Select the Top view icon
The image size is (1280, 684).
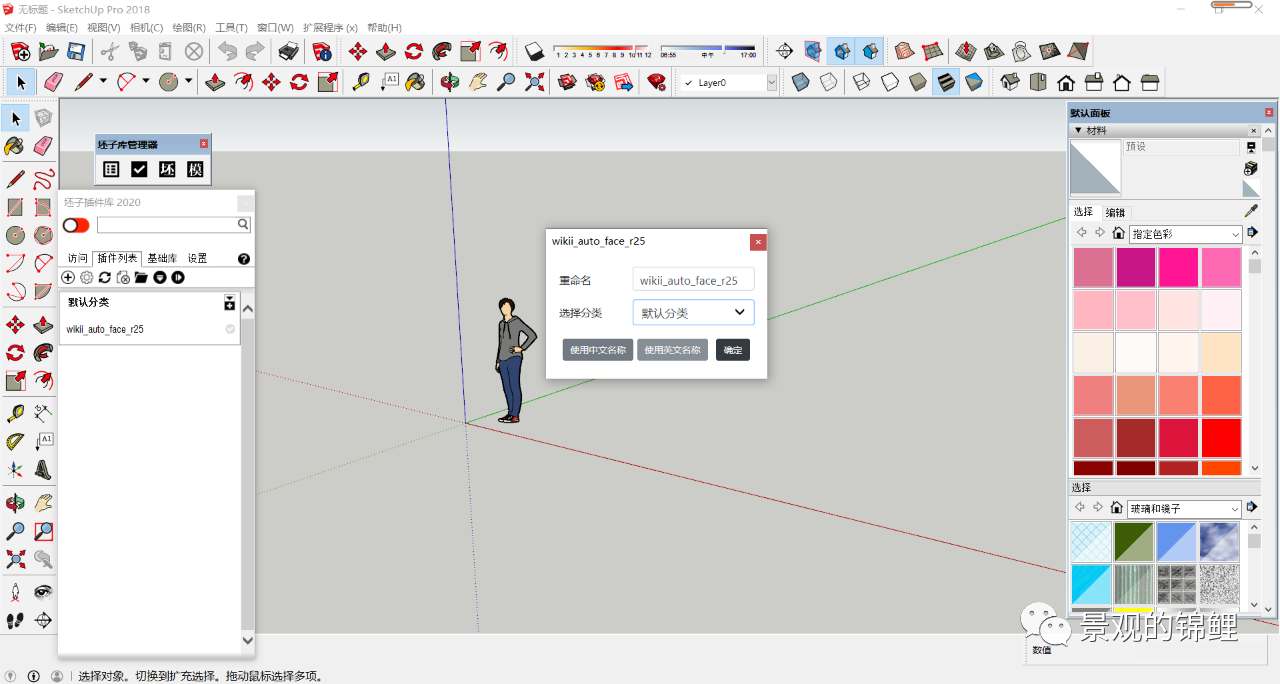(1038, 82)
